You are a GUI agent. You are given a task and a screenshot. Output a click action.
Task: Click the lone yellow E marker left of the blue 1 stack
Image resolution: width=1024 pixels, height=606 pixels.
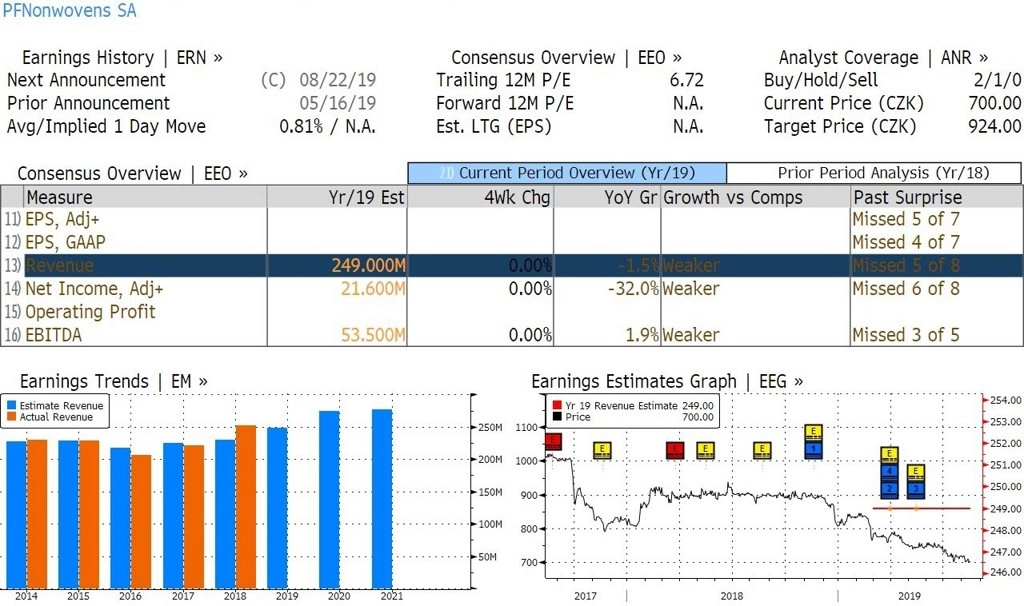pos(761,450)
